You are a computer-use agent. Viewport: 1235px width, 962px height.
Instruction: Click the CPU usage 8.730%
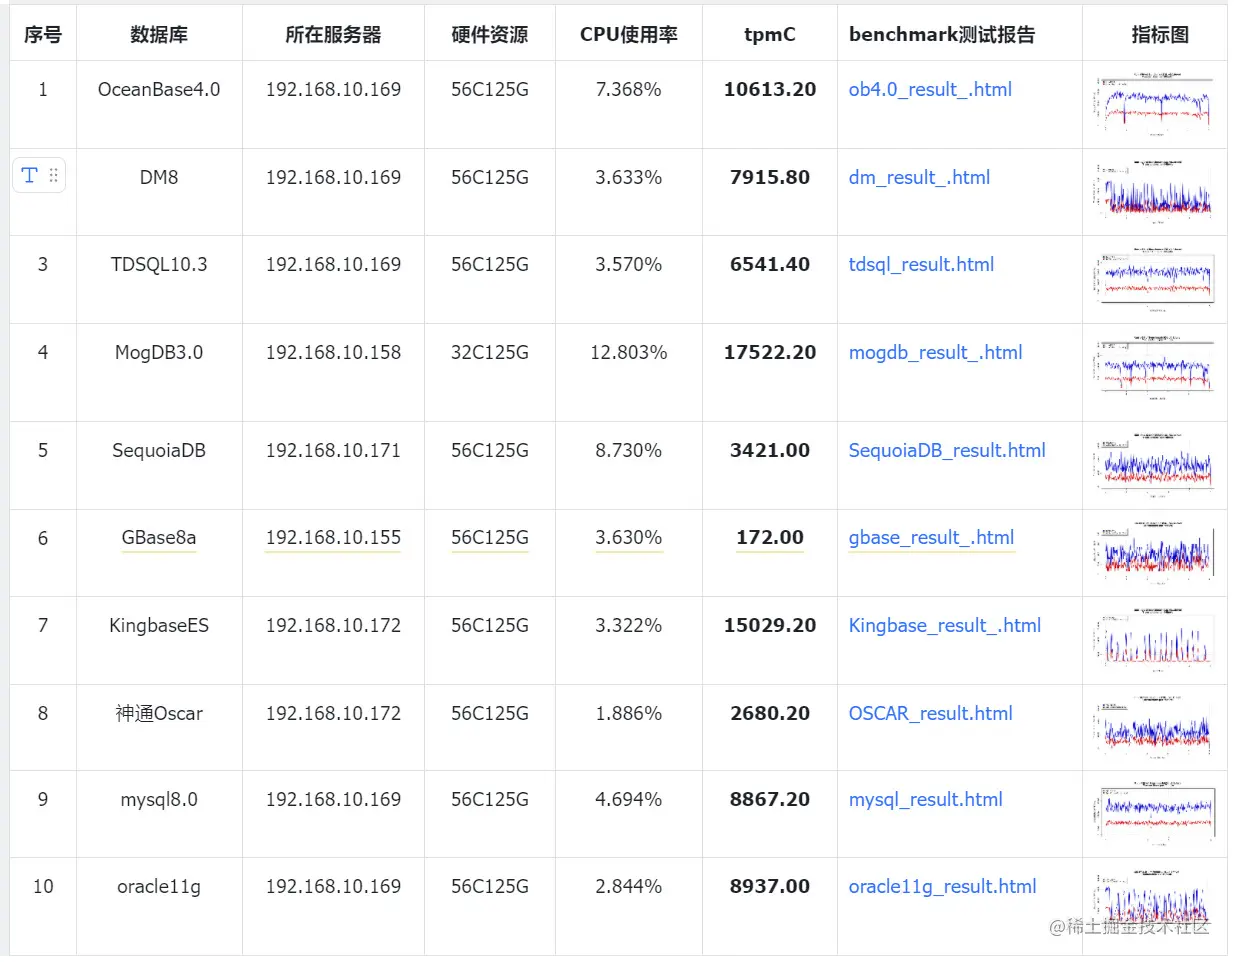pyautogui.click(x=629, y=450)
